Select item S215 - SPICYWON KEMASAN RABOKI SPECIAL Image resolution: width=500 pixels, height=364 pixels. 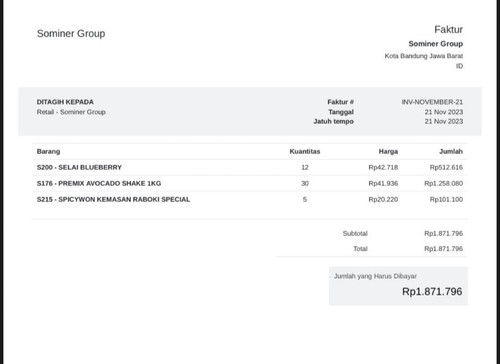click(x=113, y=199)
